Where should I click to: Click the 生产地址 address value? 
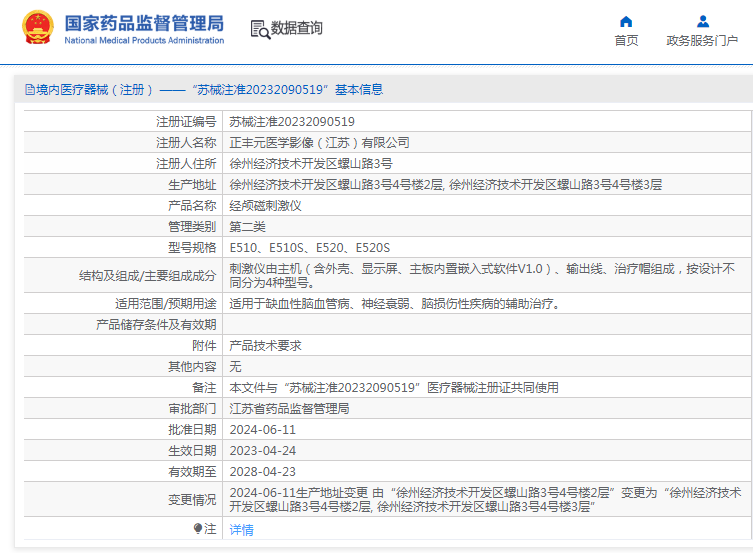click(x=446, y=185)
